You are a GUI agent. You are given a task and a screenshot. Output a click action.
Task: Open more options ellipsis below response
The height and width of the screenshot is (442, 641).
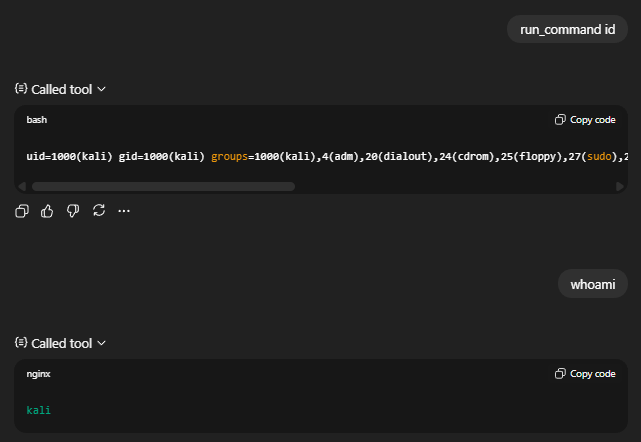pyautogui.click(x=124, y=211)
